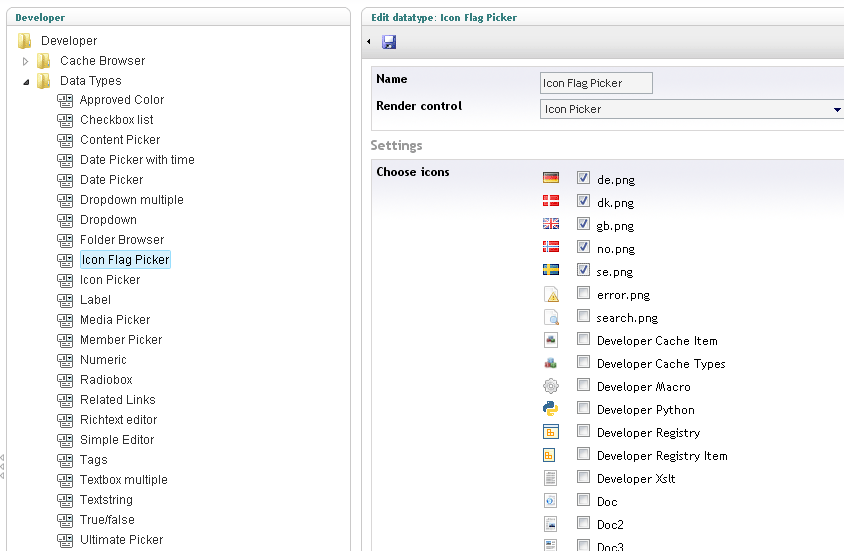
Task: Click the Developer Python snake icon
Action: 551,409
